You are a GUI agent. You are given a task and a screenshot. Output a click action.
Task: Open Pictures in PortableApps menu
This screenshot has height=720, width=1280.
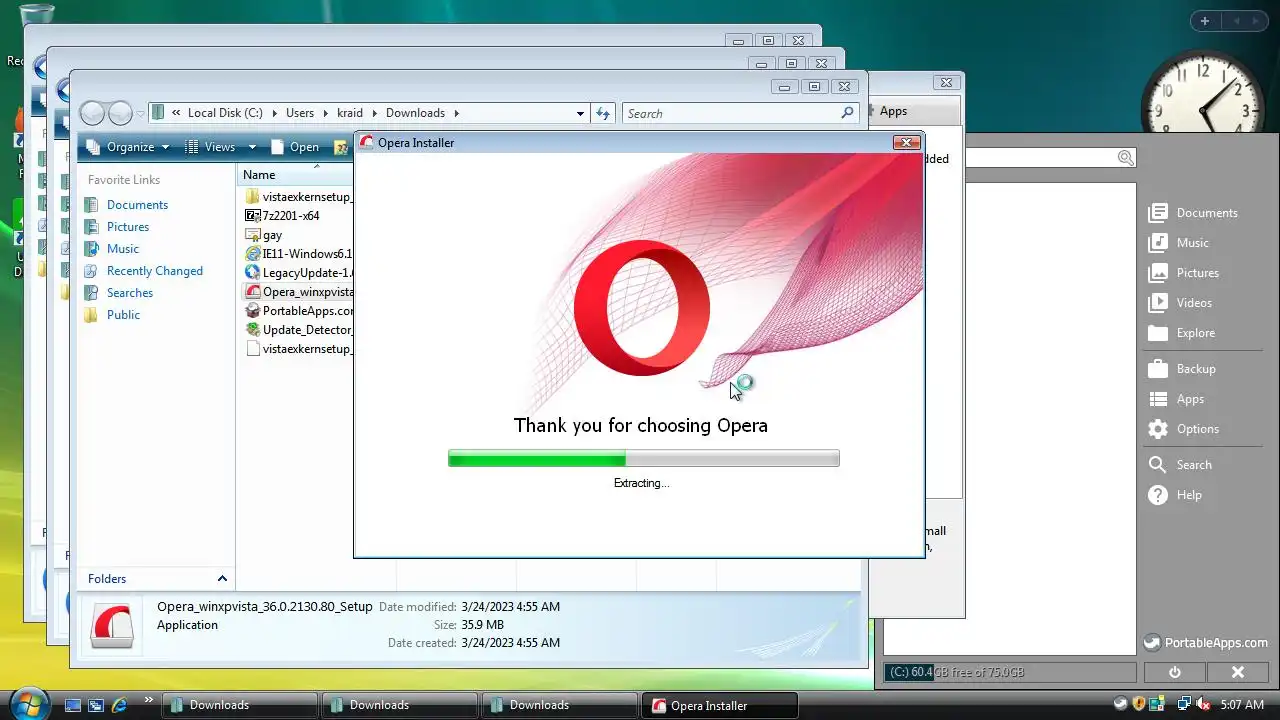(1184, 273)
